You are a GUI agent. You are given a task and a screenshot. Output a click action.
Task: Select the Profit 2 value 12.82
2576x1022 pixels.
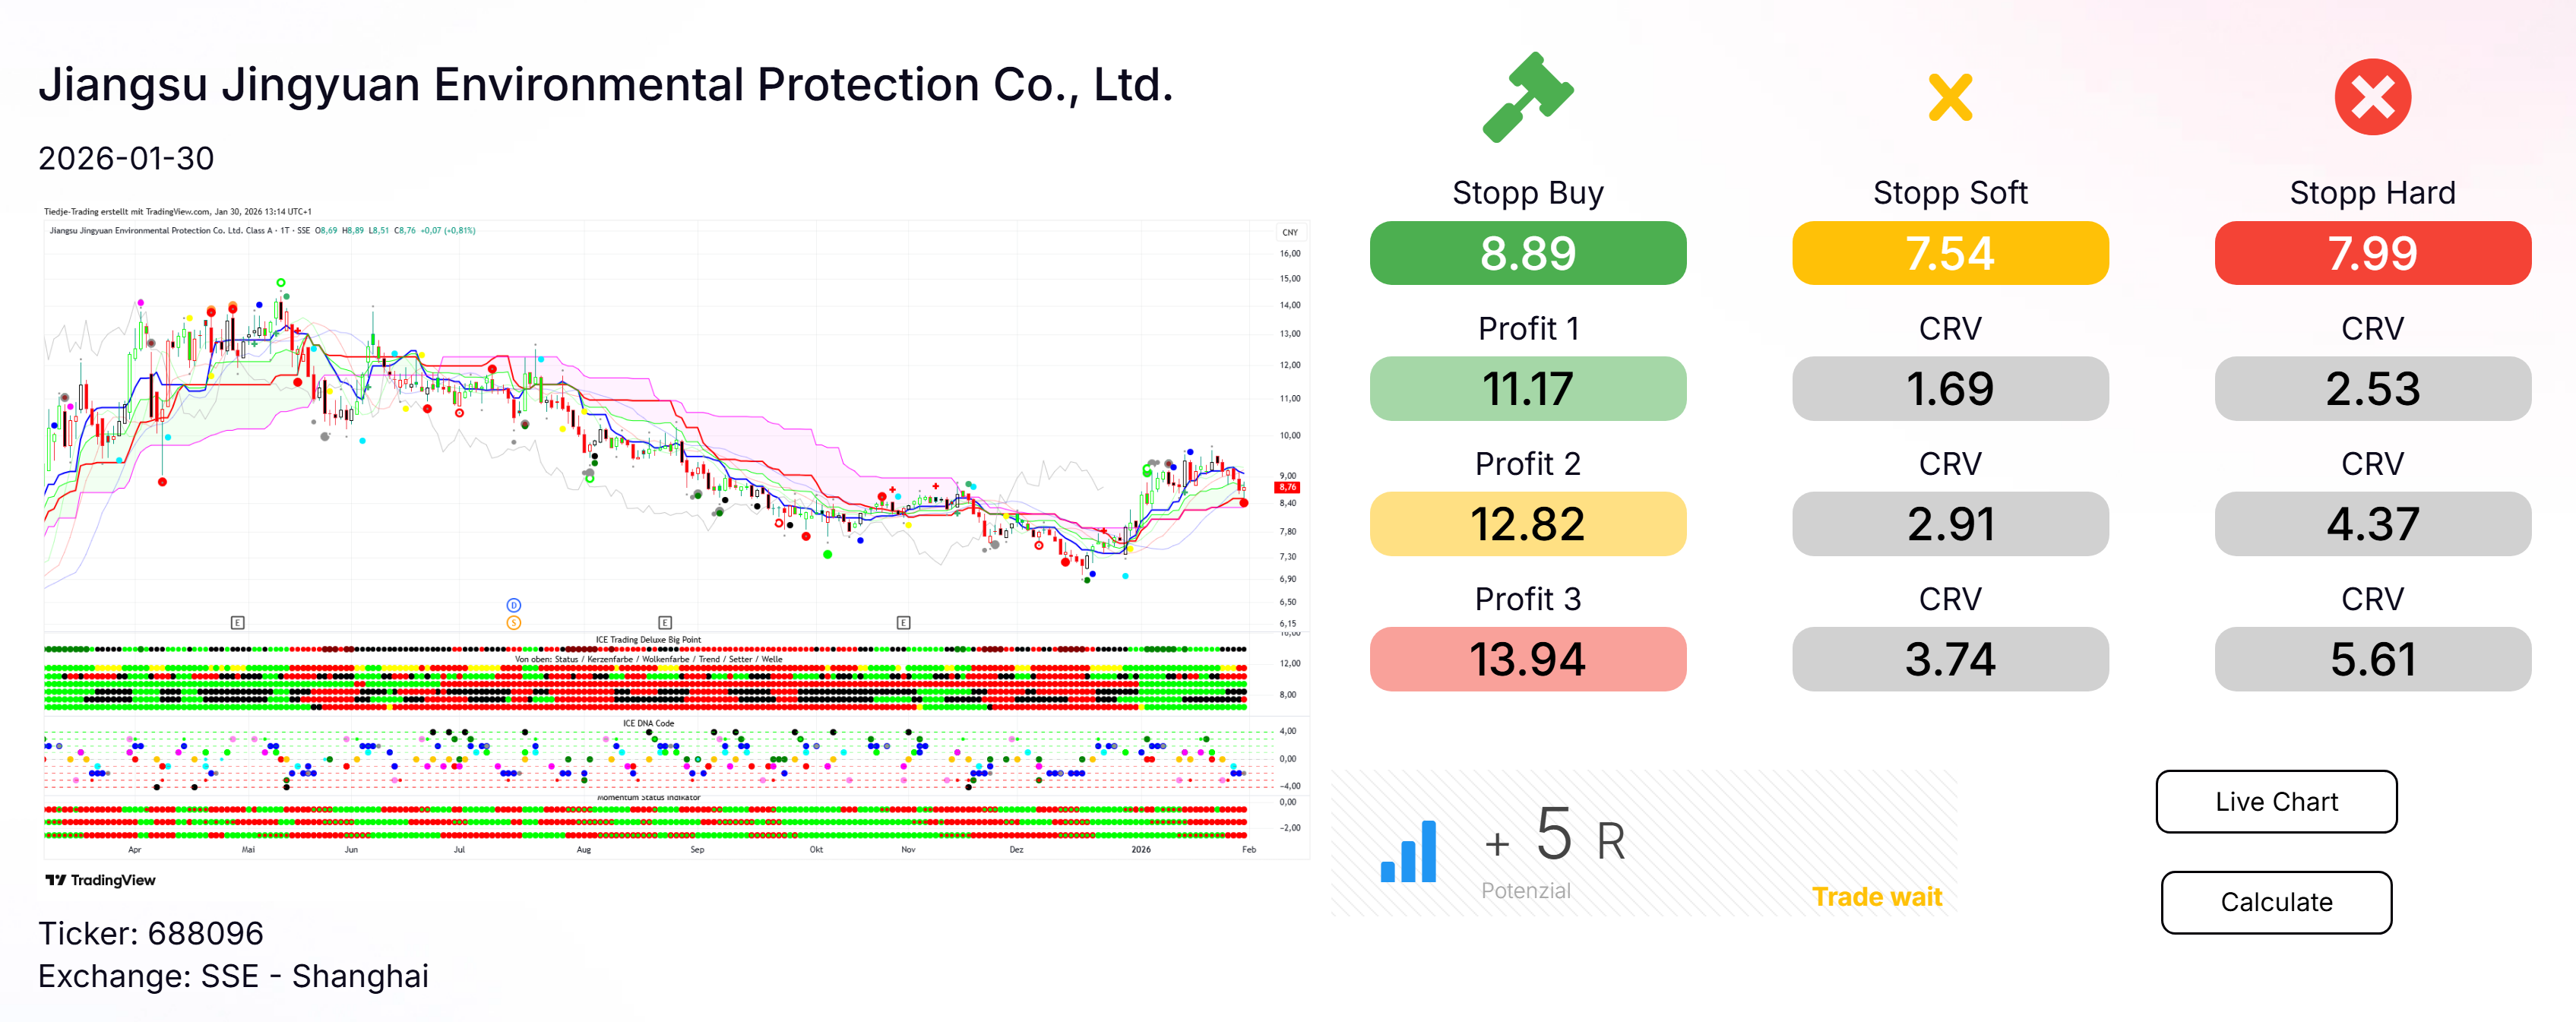(x=1527, y=524)
